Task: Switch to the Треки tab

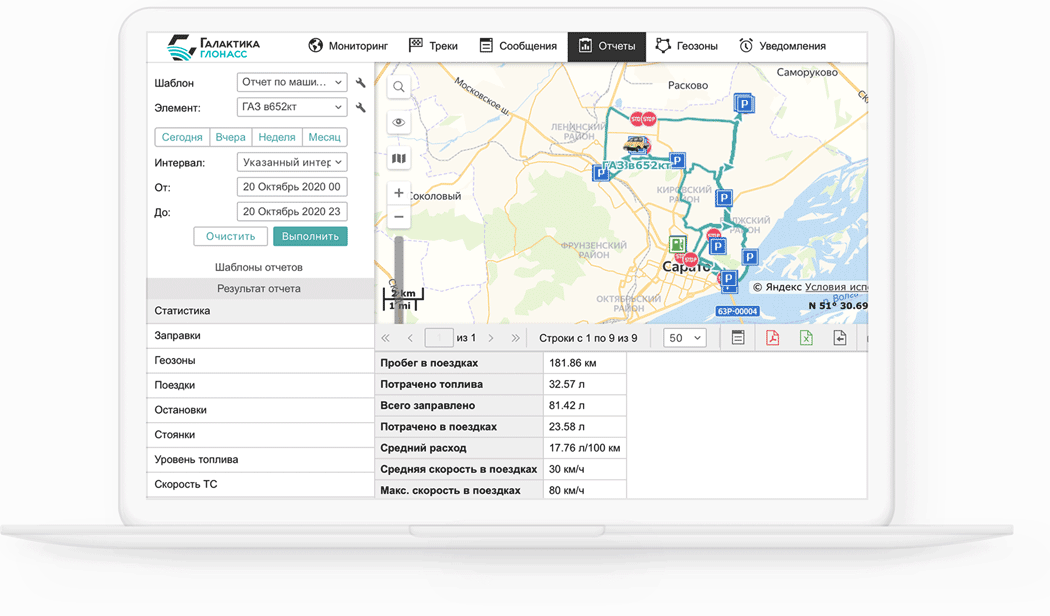Action: pyautogui.click(x=433, y=46)
